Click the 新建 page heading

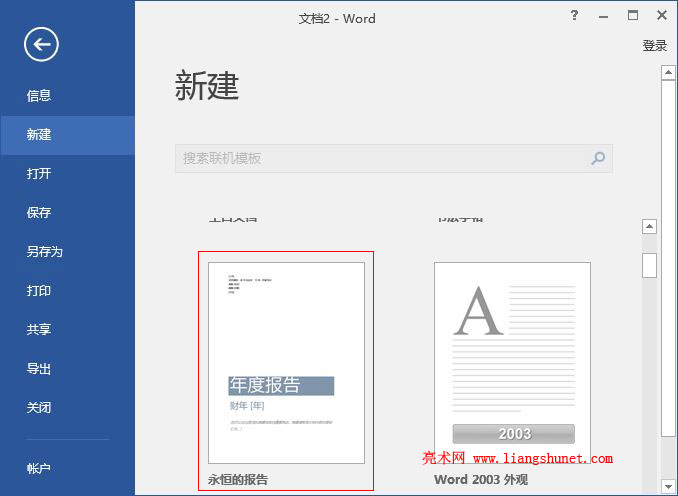[207, 86]
